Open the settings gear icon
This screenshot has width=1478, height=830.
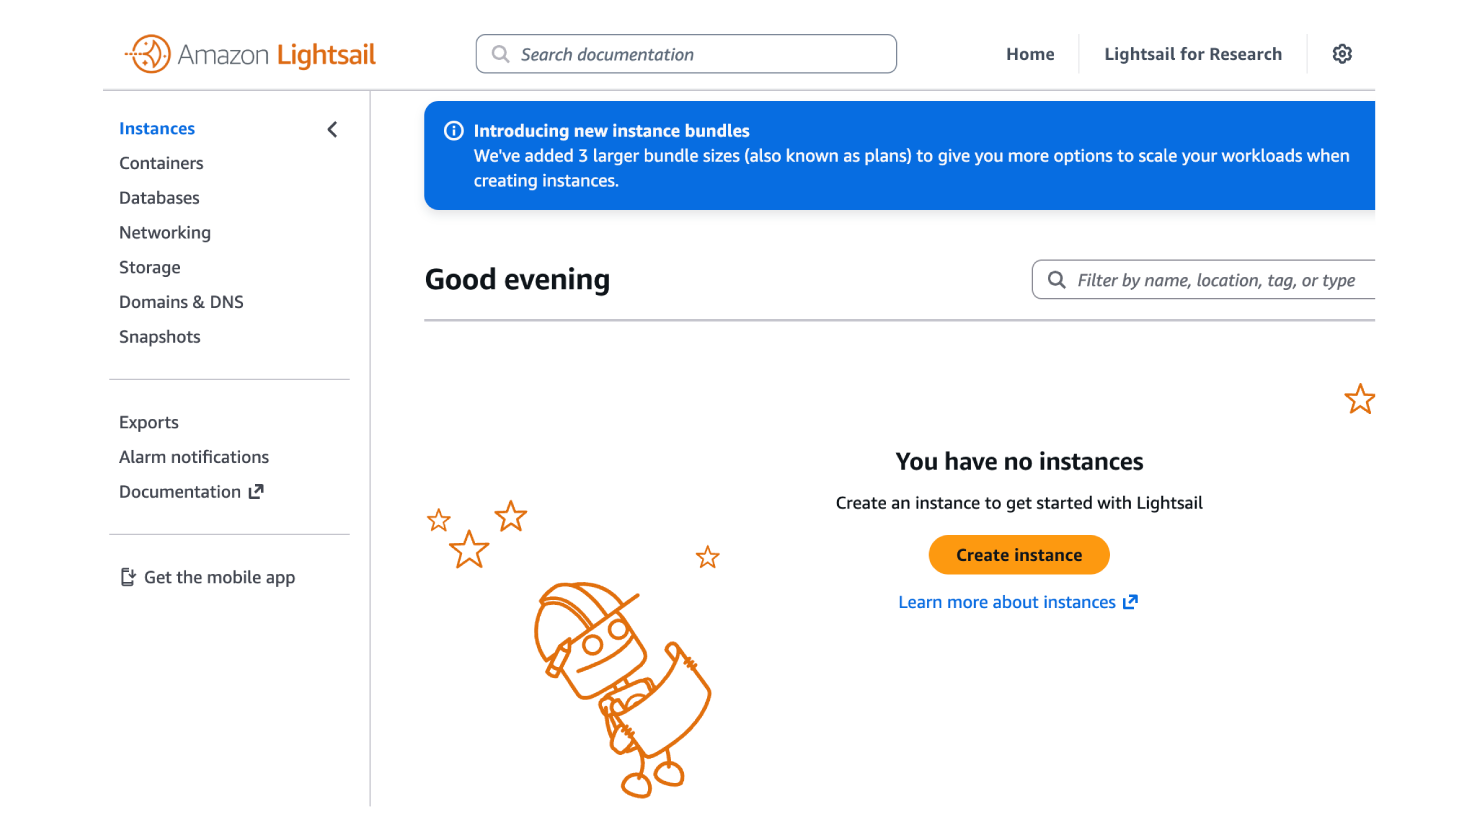tap(1342, 54)
